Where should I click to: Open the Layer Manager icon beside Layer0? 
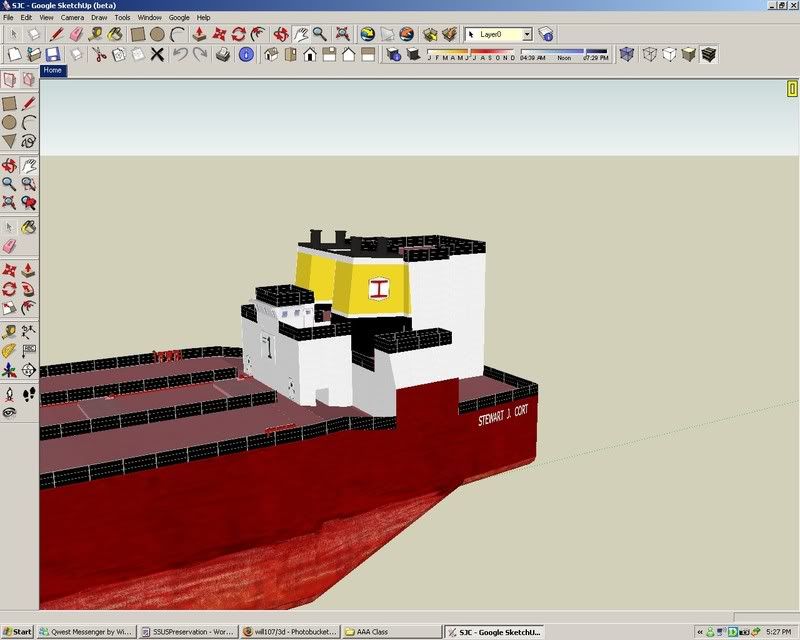[546, 34]
